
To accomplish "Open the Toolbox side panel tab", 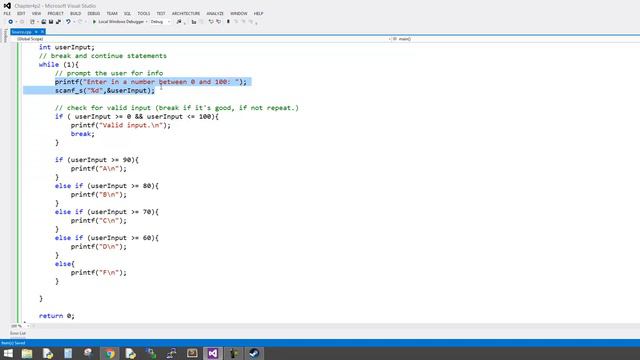I will pyautogui.click(x=5, y=36).
